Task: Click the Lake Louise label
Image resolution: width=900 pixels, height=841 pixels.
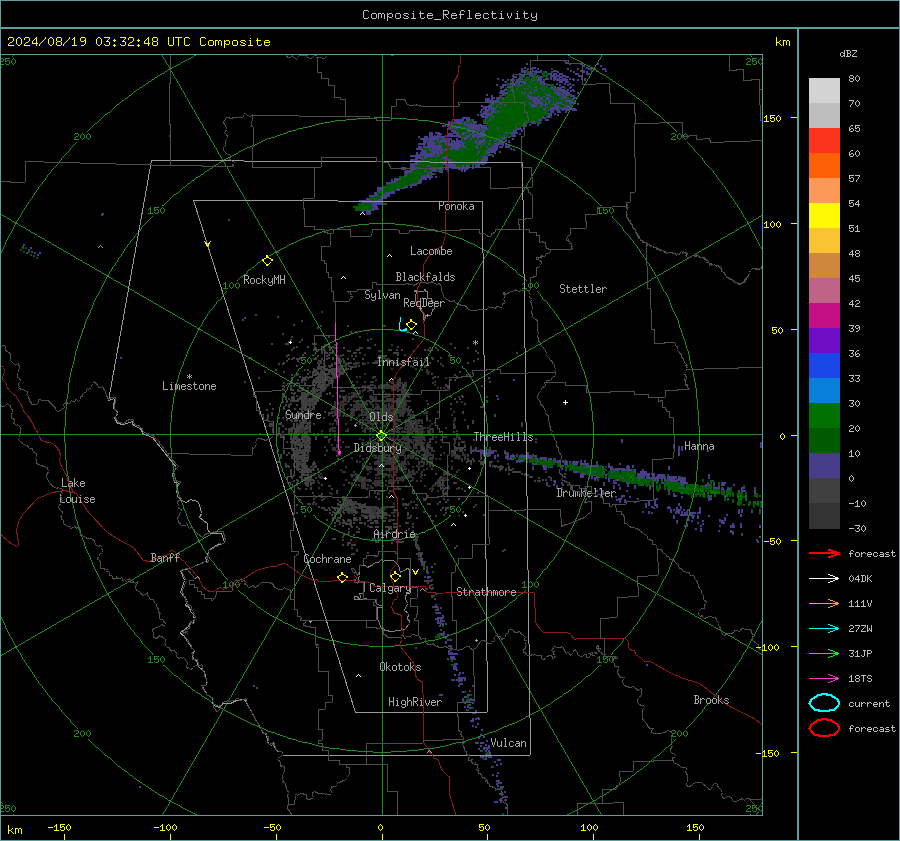Action: (77, 491)
